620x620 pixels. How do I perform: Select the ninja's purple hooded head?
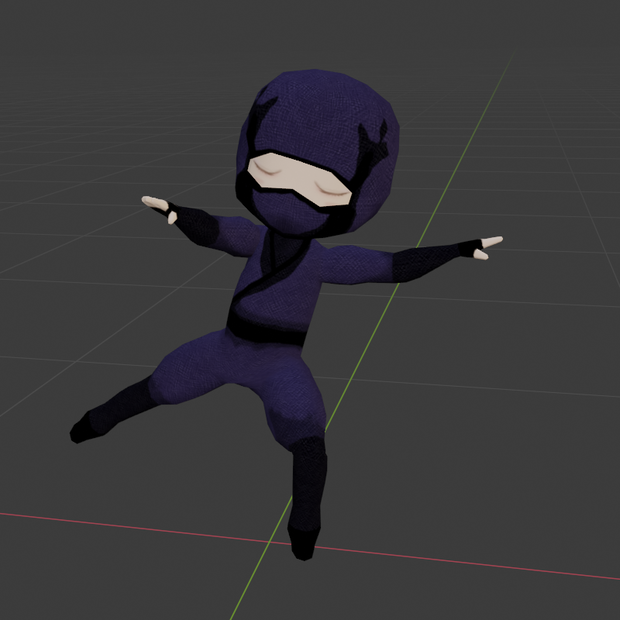(318, 152)
